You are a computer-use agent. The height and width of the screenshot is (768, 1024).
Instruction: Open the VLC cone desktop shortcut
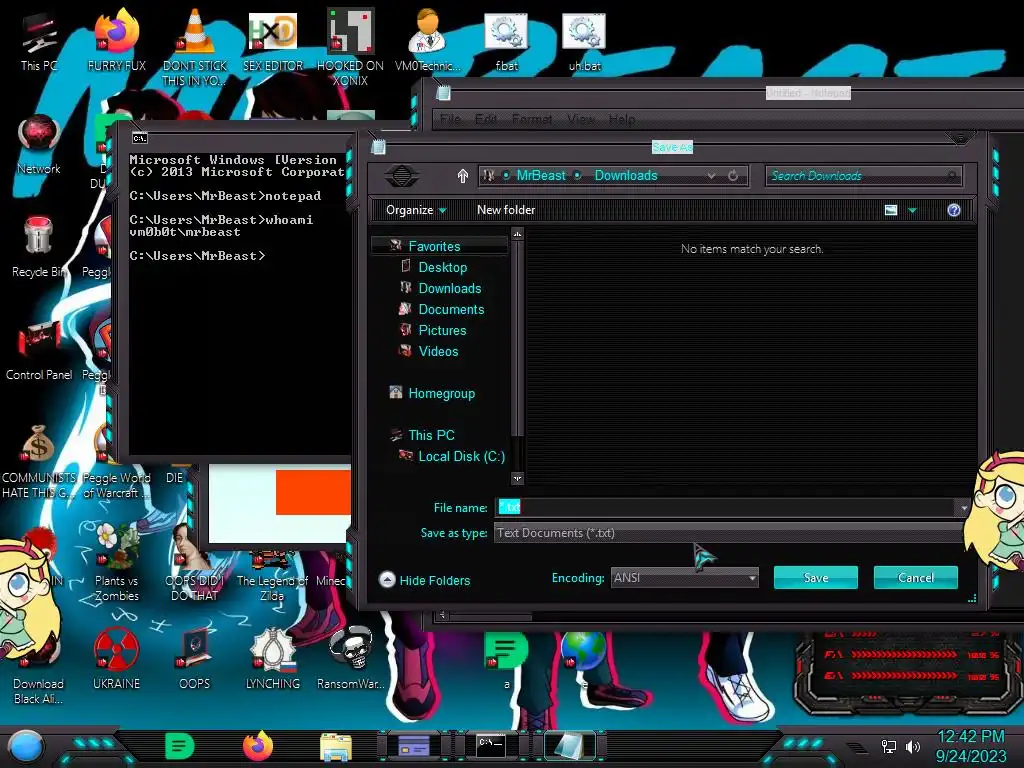195,47
